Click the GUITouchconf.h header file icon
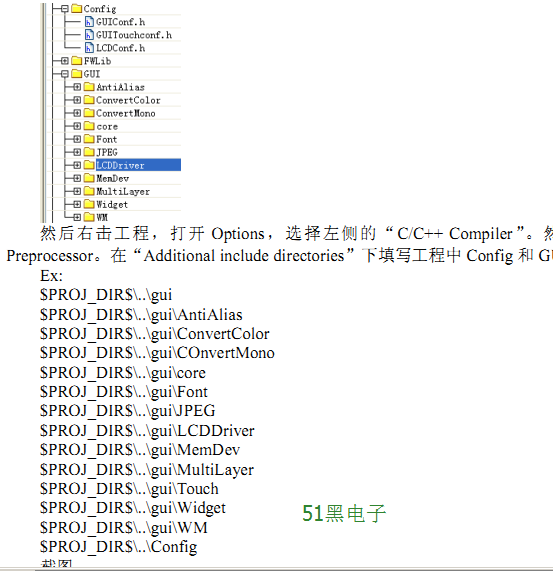 point(89,35)
